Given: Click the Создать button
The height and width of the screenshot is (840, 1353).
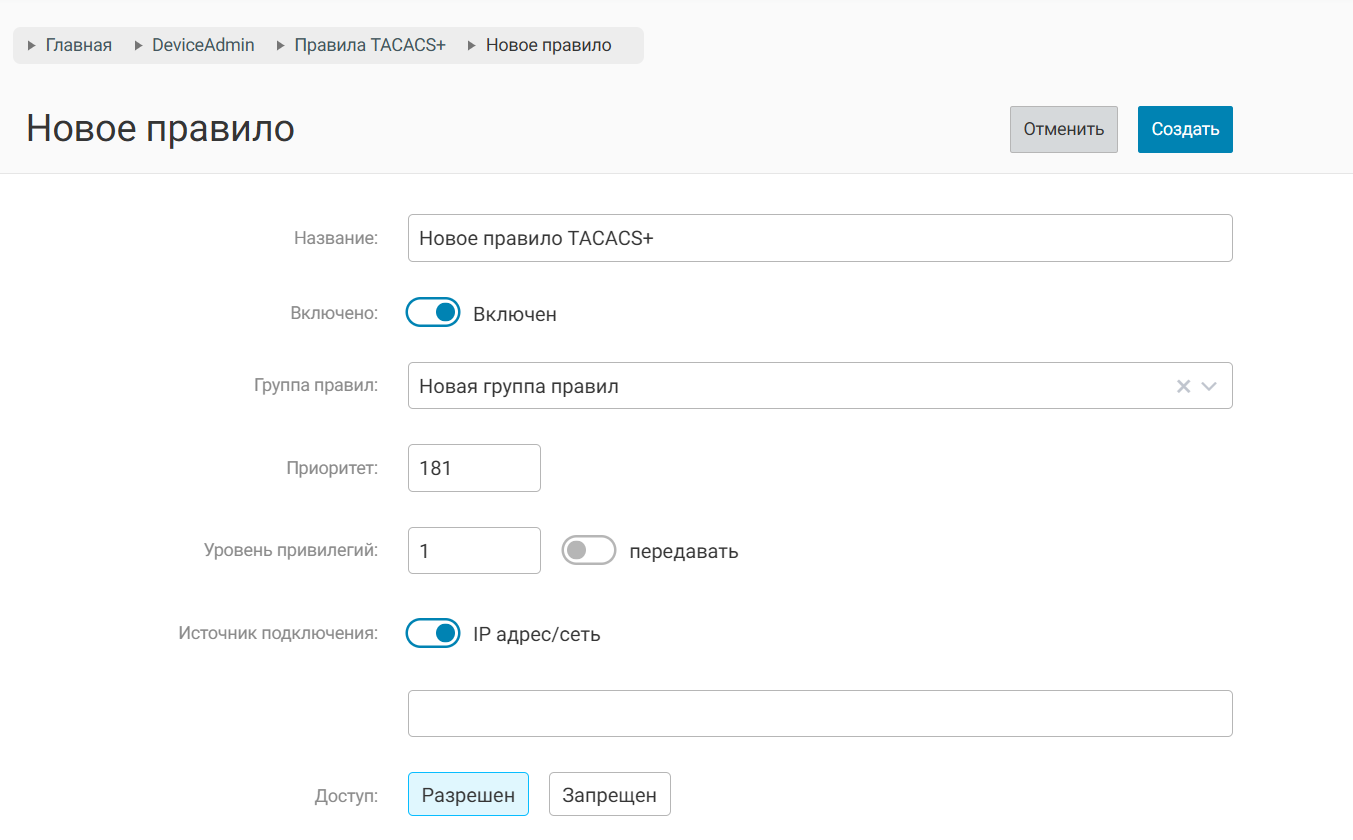Looking at the screenshot, I should pos(1185,129).
